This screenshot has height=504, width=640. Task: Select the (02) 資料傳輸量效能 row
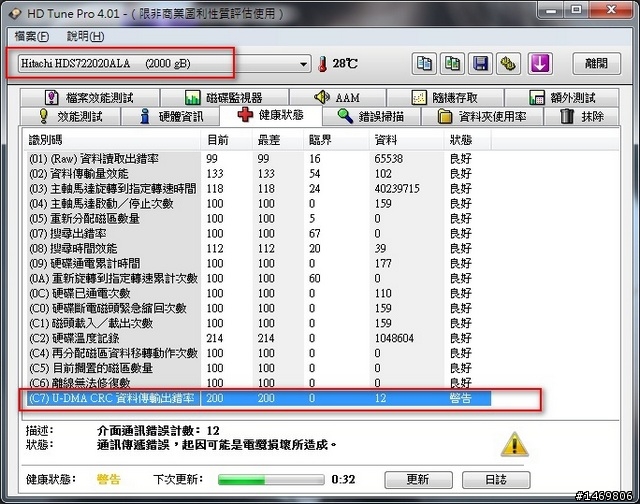point(259,173)
